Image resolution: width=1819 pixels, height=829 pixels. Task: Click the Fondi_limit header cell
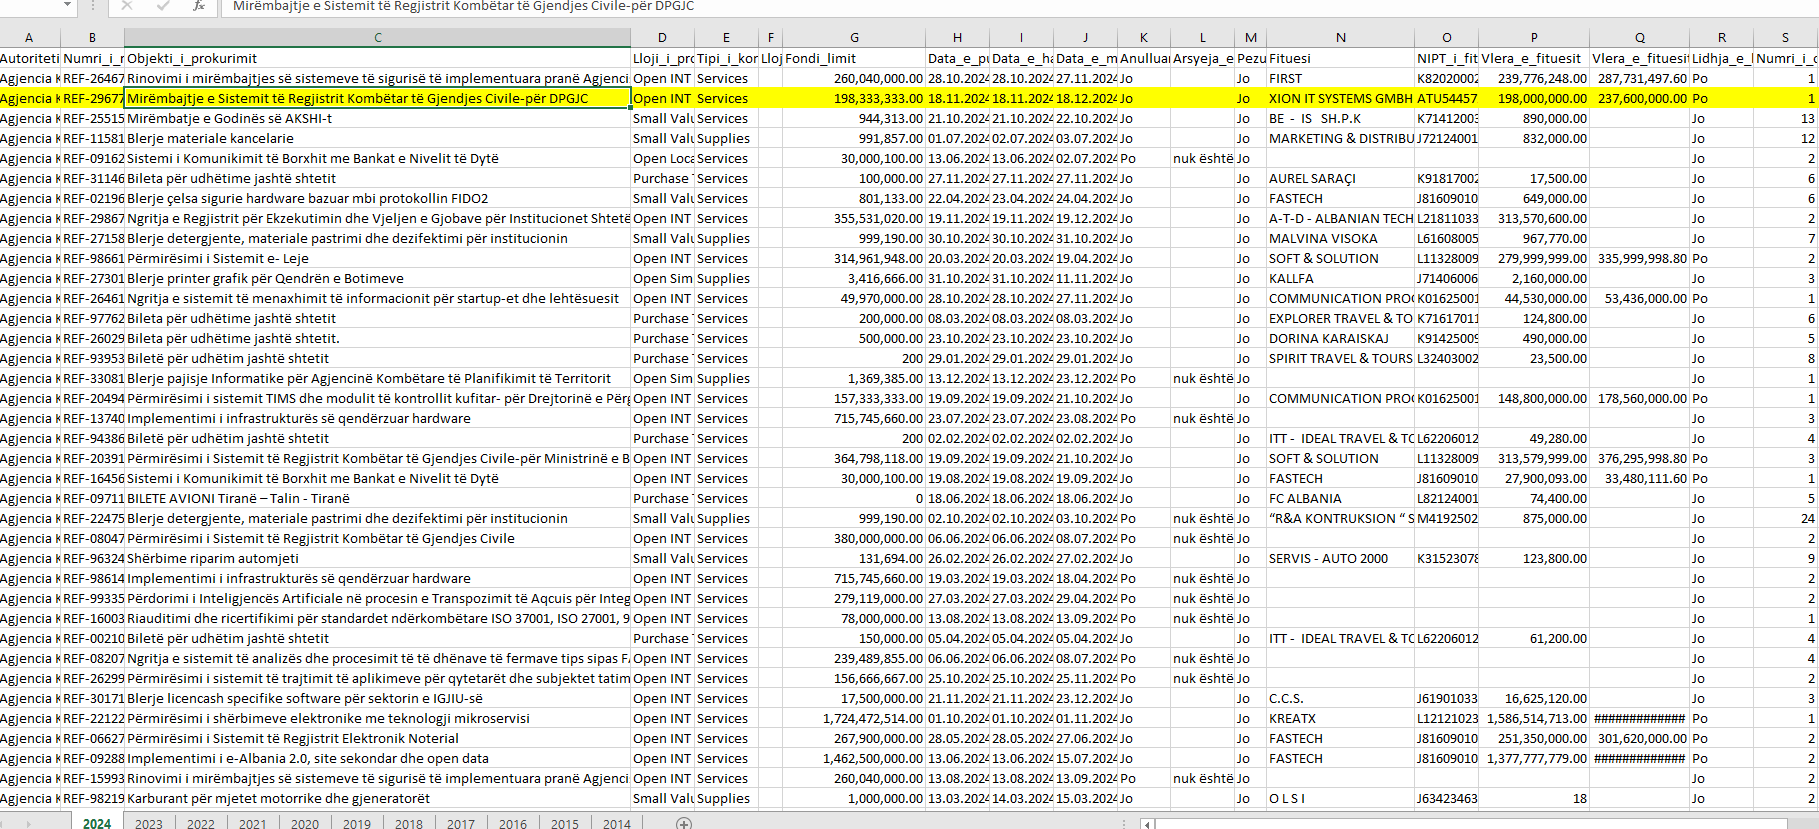[854, 58]
